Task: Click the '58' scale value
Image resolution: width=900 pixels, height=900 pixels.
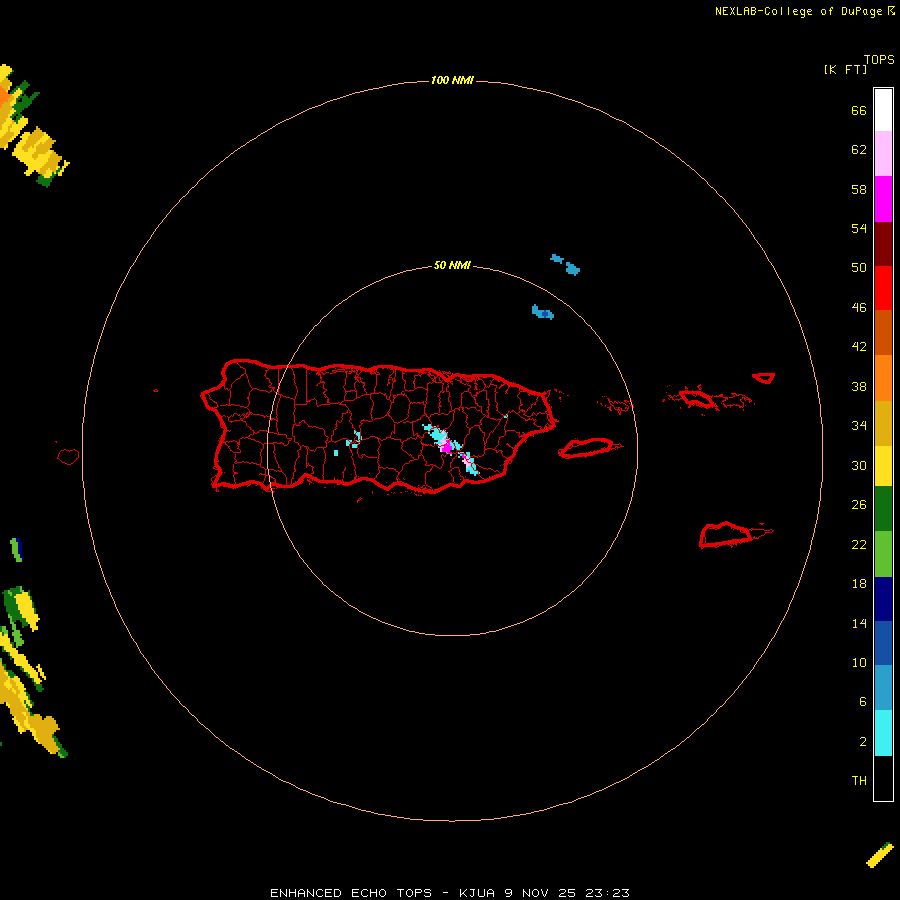Action: coord(859,189)
